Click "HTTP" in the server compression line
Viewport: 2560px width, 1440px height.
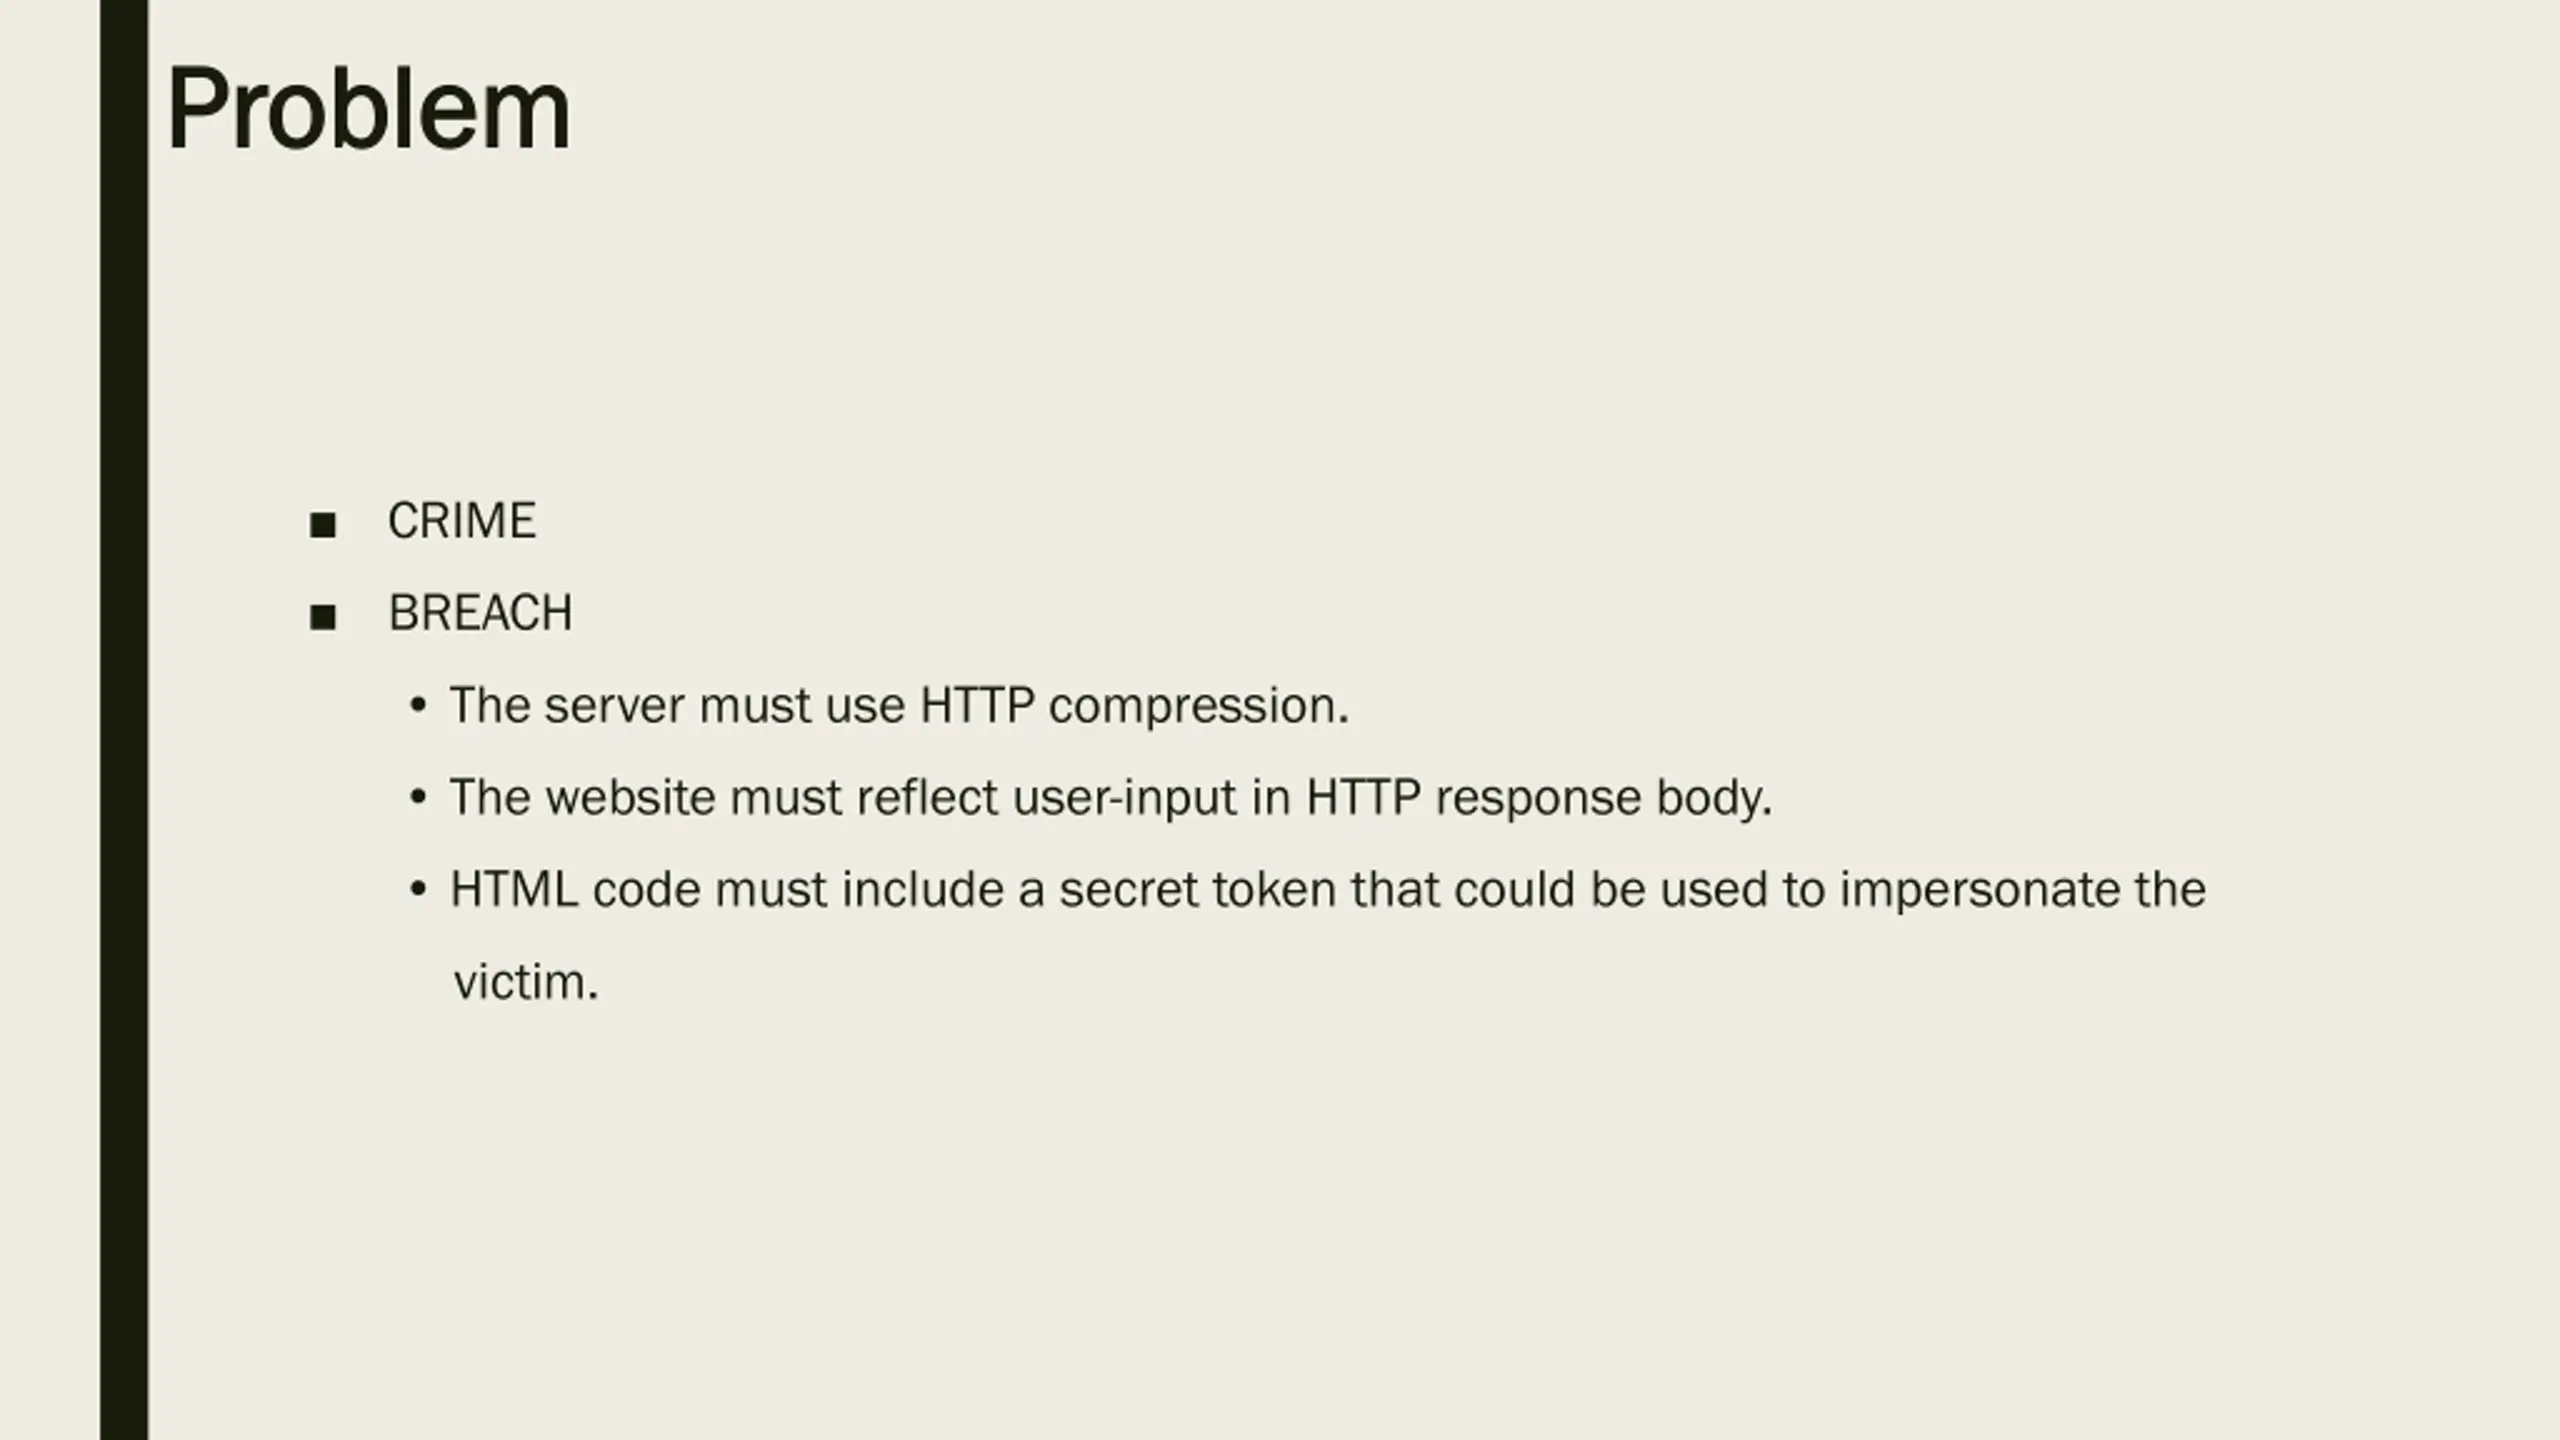(977, 706)
